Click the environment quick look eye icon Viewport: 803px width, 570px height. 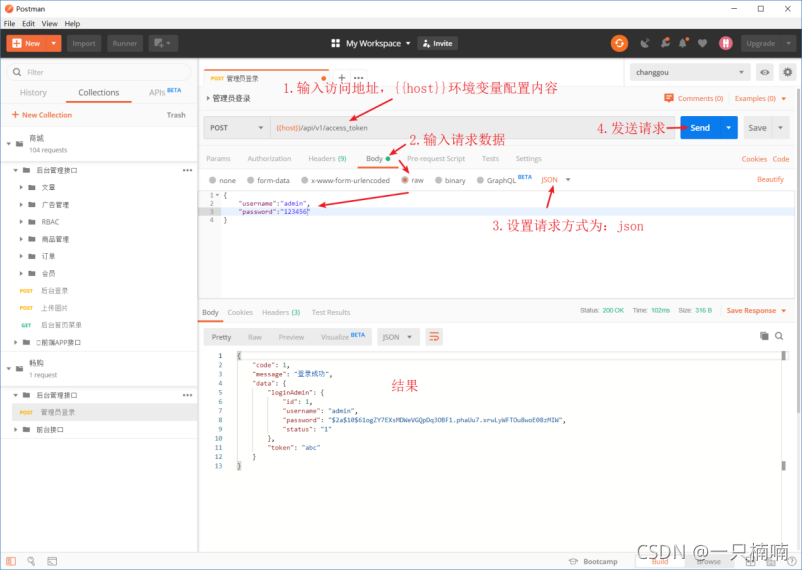coord(765,72)
